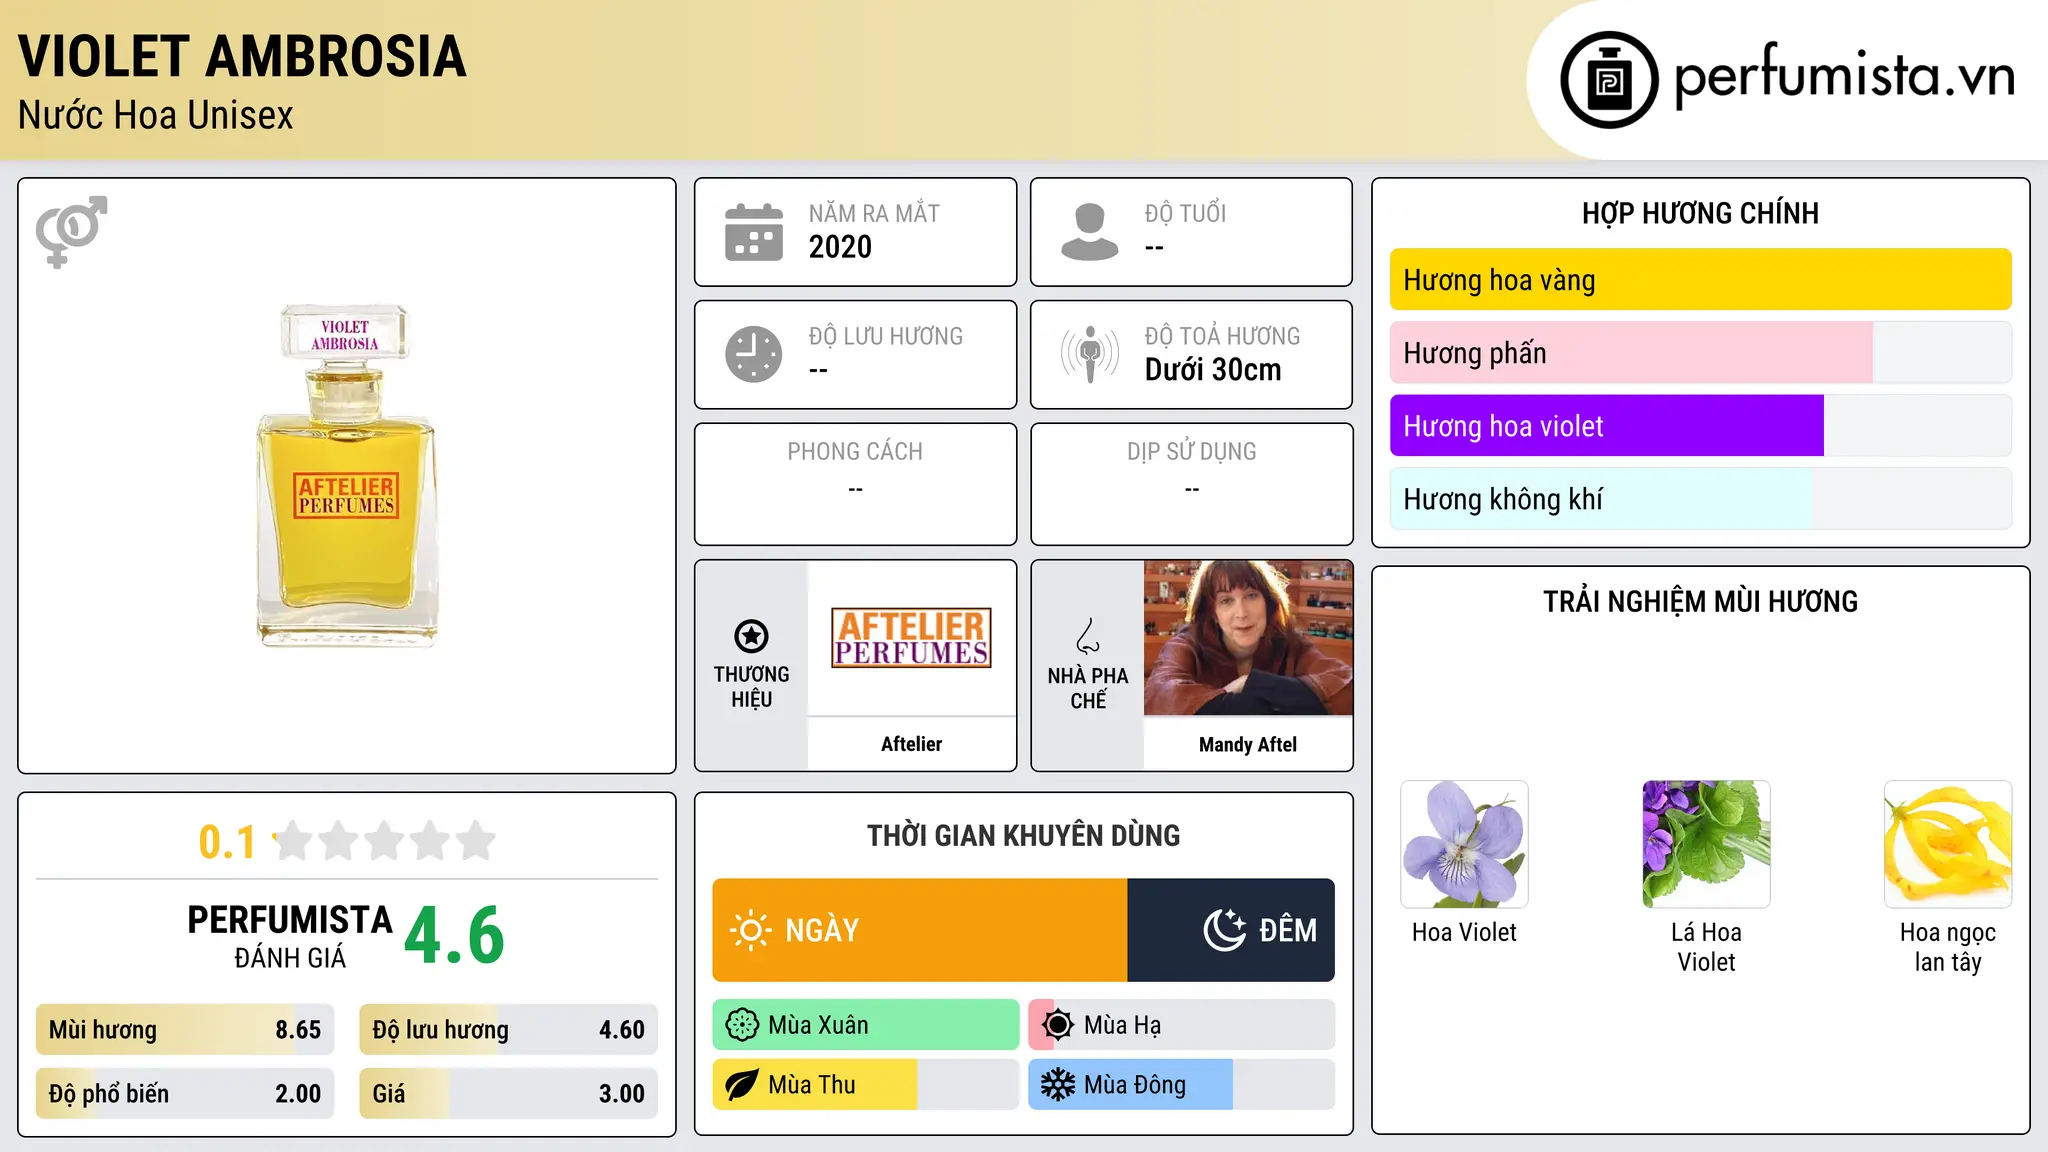Screen dimensions: 2048x1152
Task: Click the Mùa Đông season label
Action: [x=1135, y=1085]
